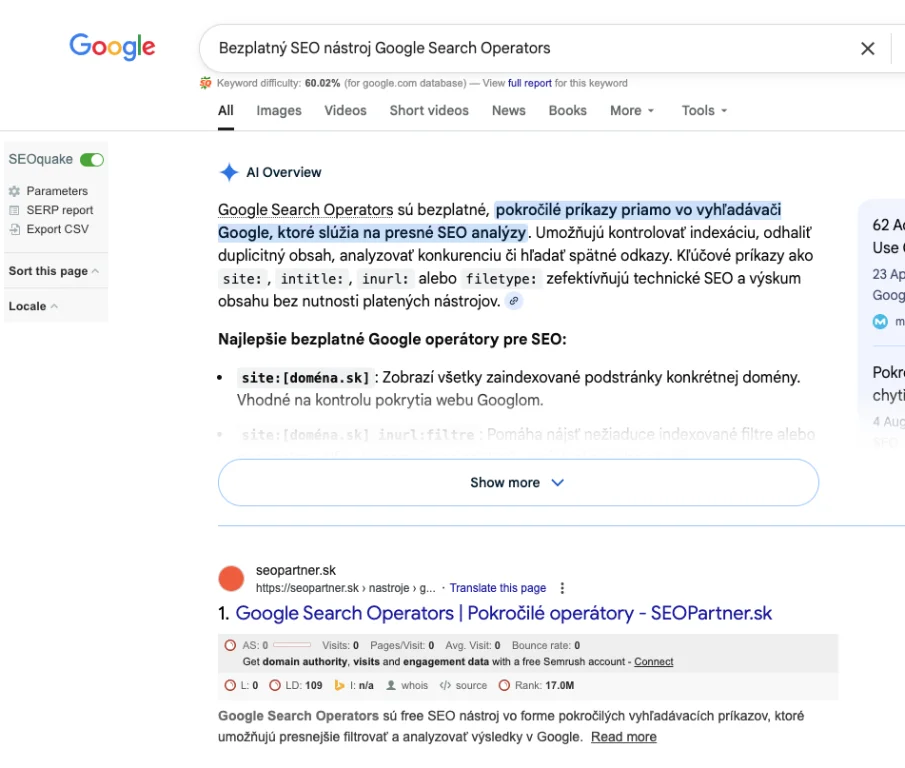Switch to the Images tab
This screenshot has height=768, width=905.
278,111
